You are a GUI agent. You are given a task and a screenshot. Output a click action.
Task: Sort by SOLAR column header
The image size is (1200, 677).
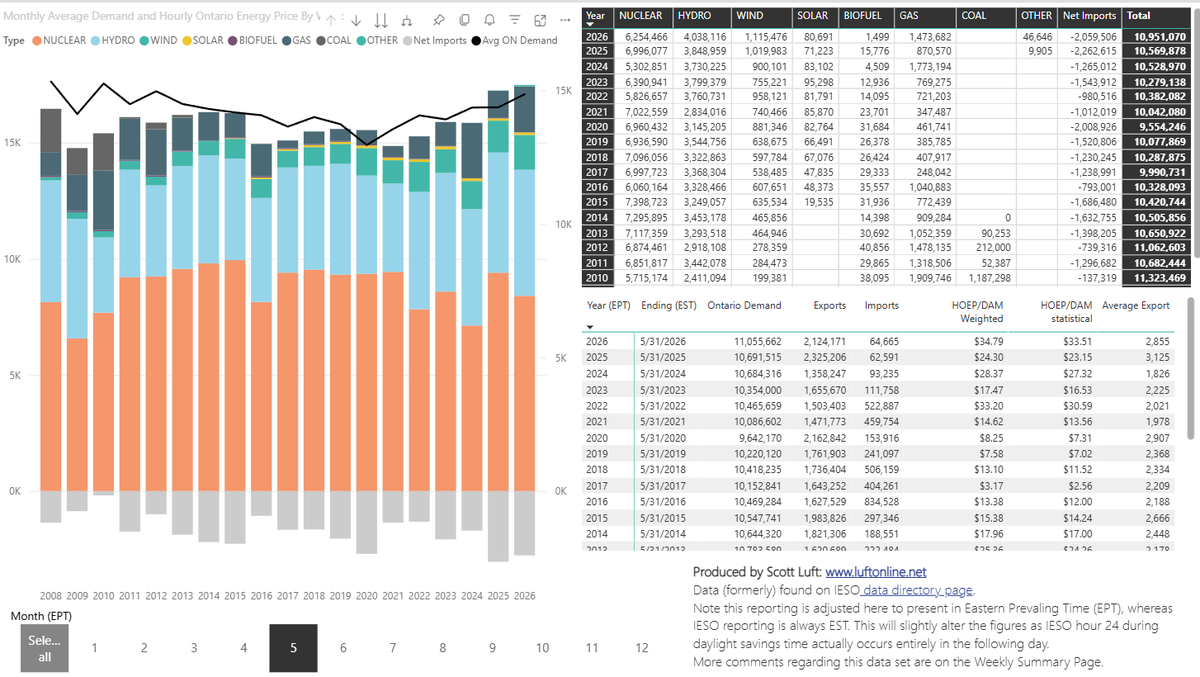click(x=814, y=16)
